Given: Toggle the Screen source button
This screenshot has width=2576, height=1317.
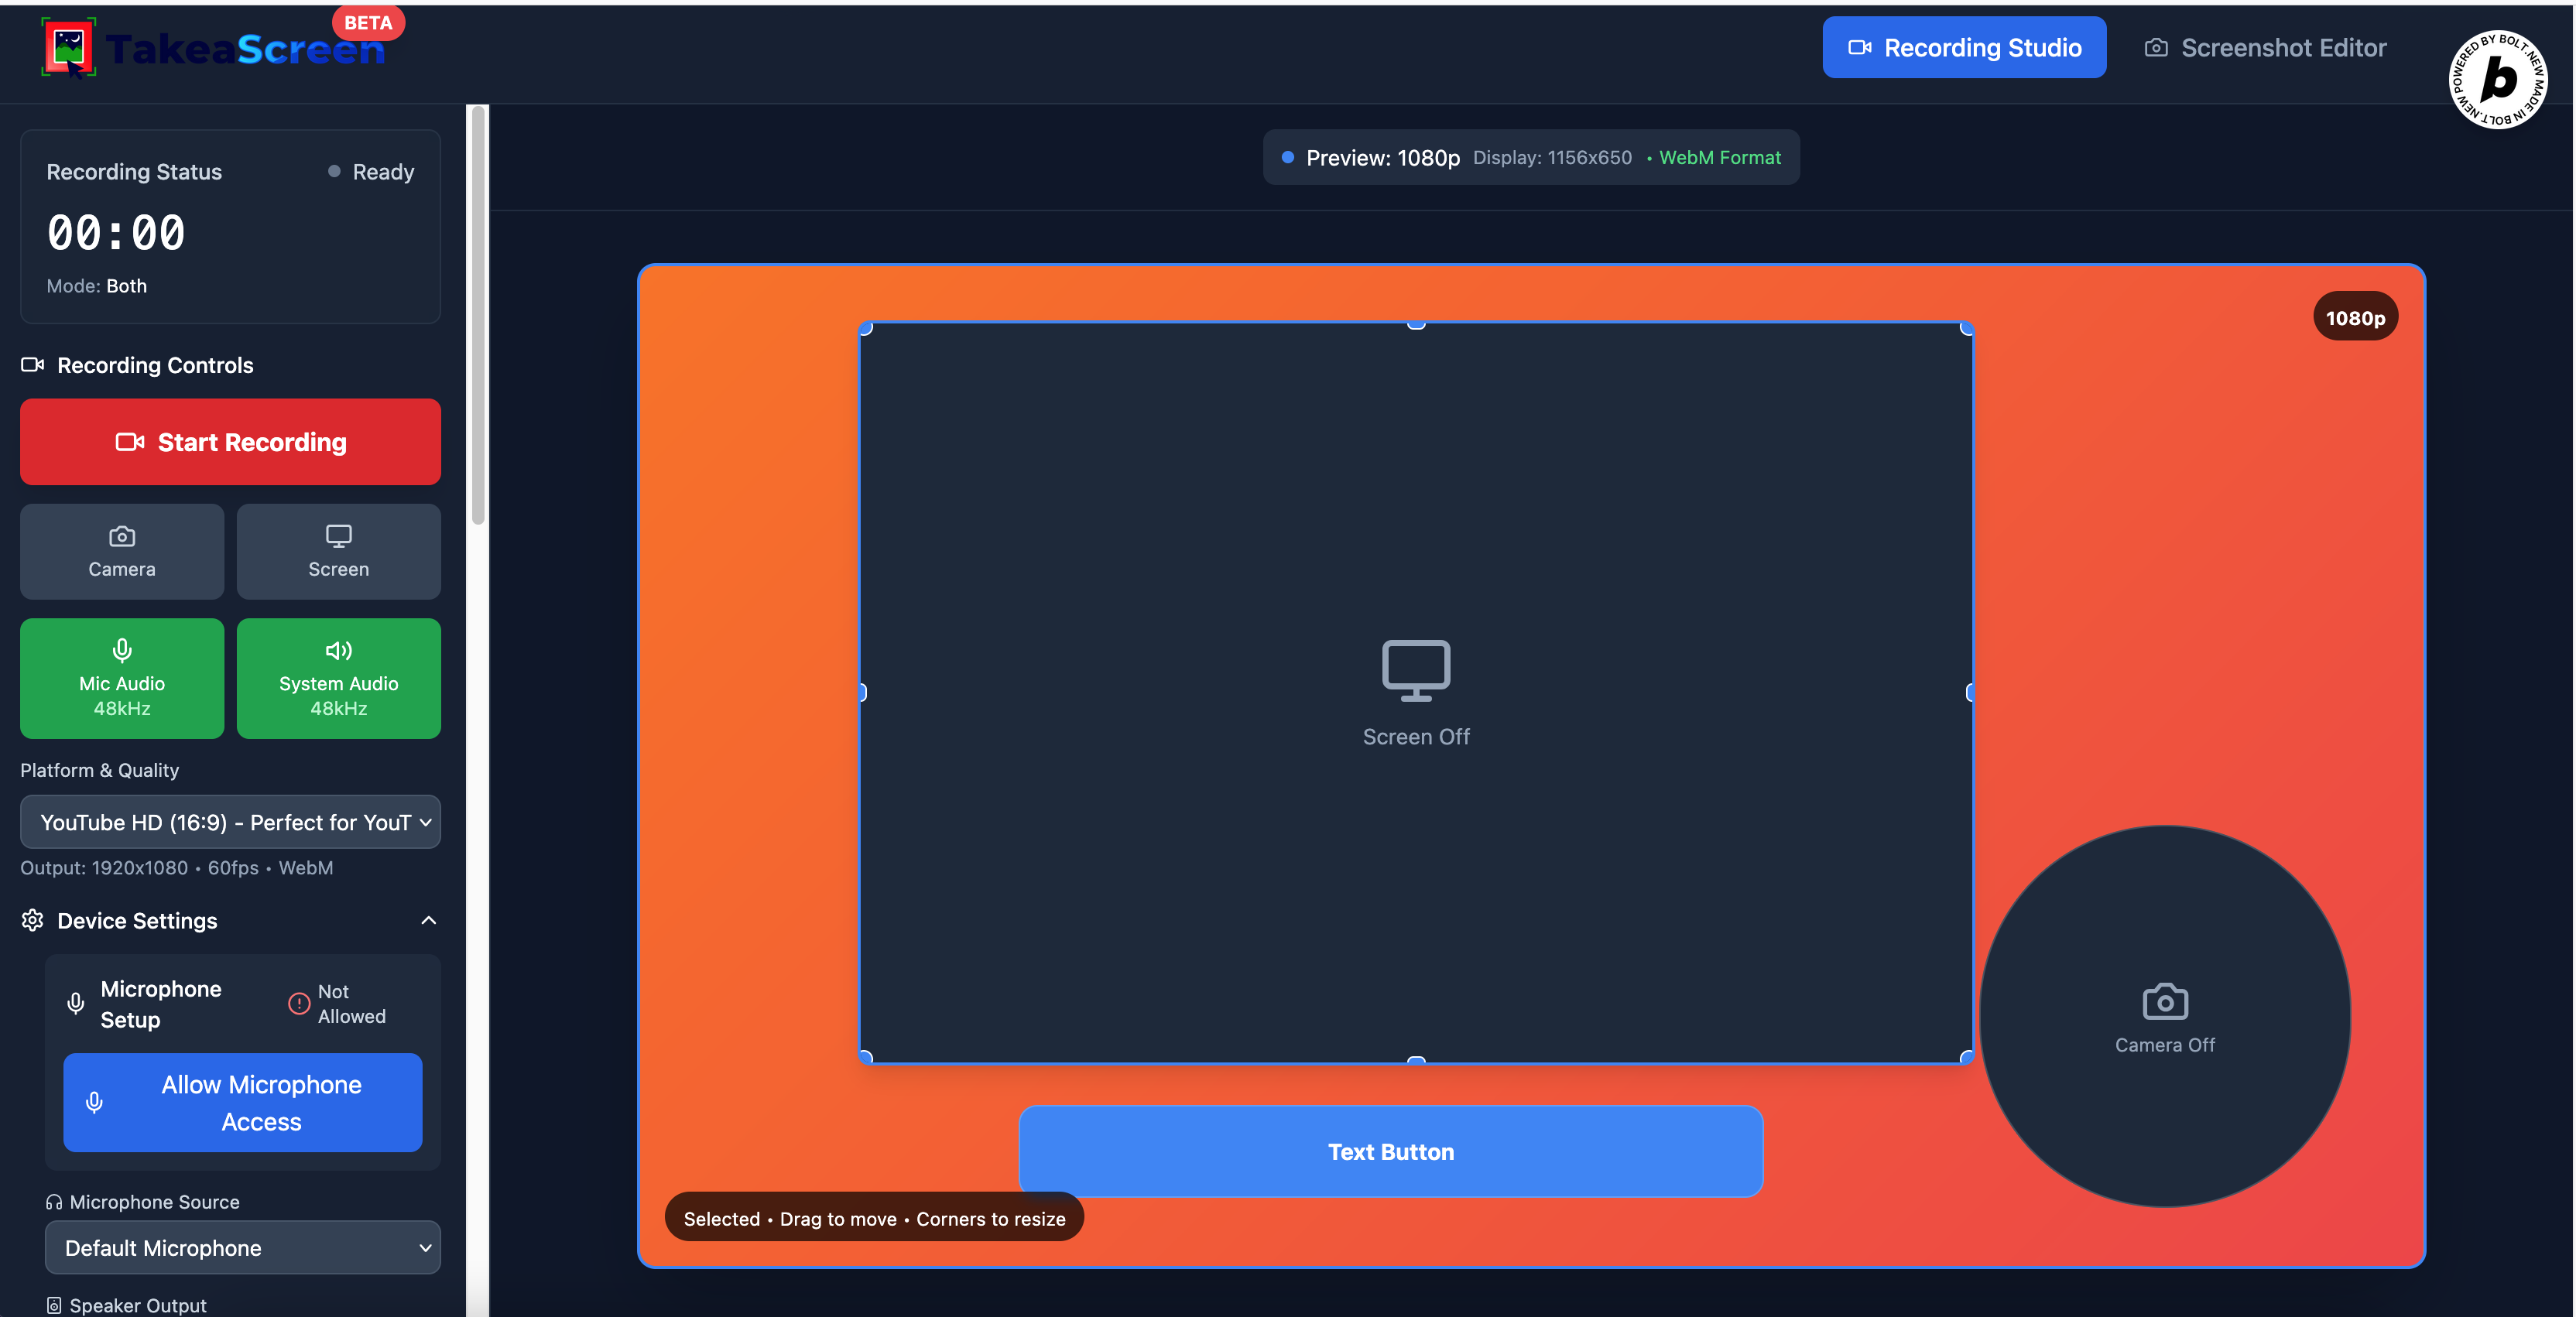Looking at the screenshot, I should [338, 551].
